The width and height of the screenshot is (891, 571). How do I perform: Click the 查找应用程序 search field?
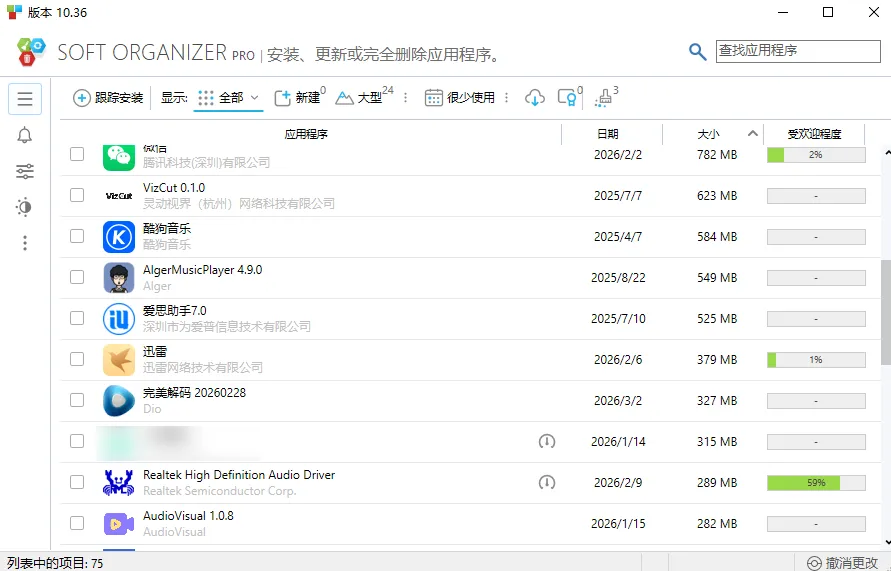click(x=798, y=51)
